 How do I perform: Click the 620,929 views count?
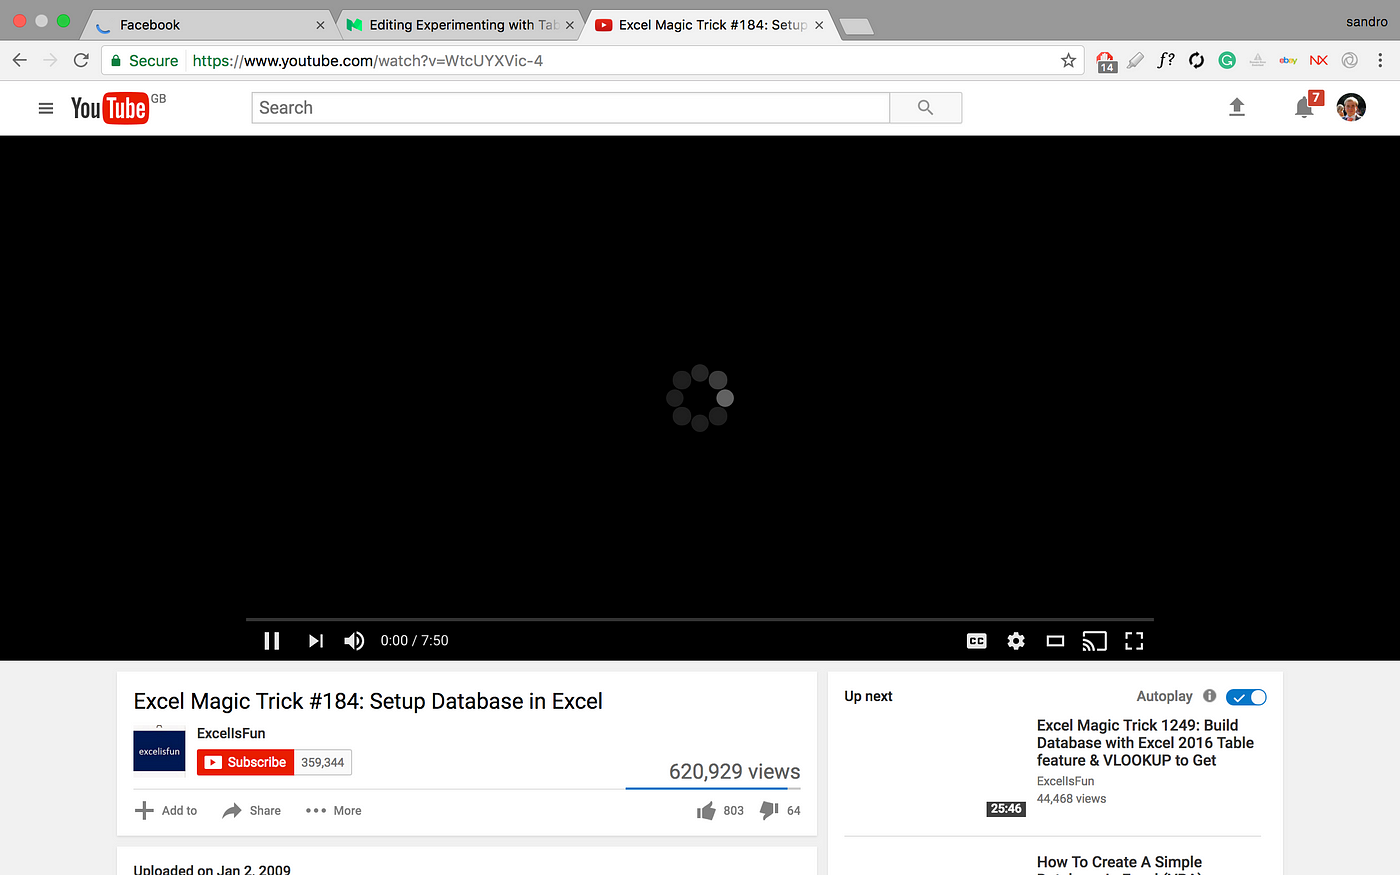tap(735, 771)
